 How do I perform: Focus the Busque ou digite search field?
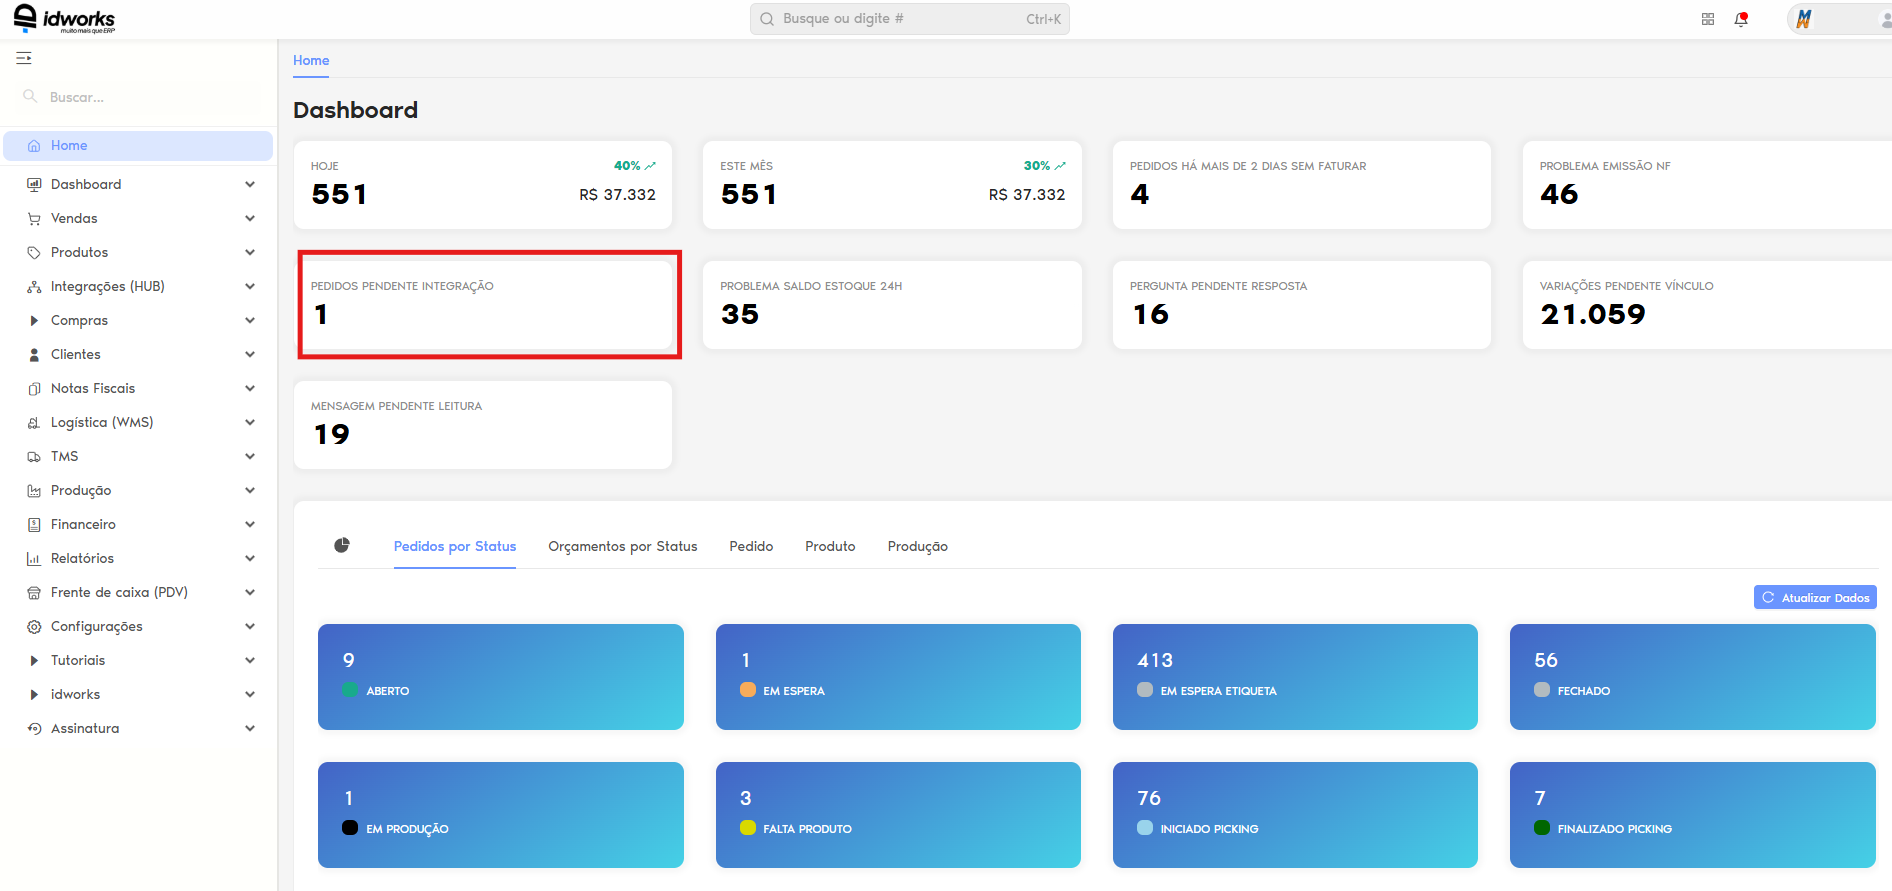point(910,19)
